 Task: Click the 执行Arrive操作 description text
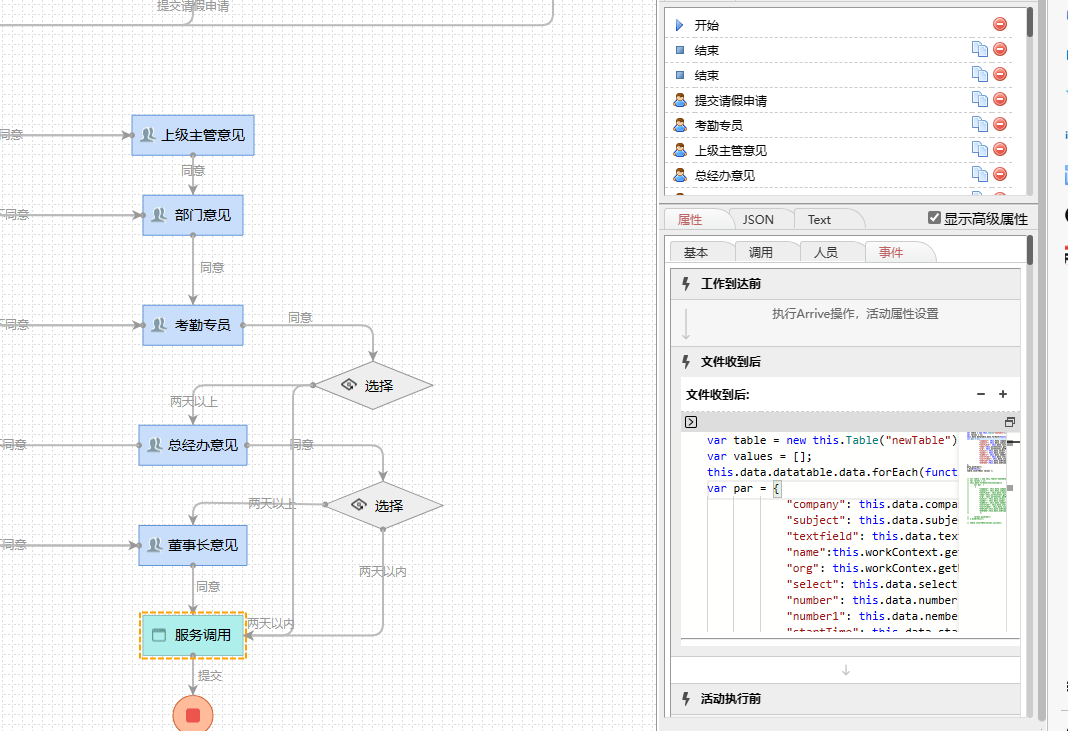tap(855, 313)
